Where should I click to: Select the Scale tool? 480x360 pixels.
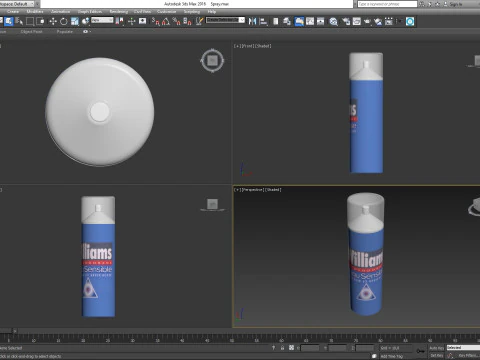tap(75, 21)
